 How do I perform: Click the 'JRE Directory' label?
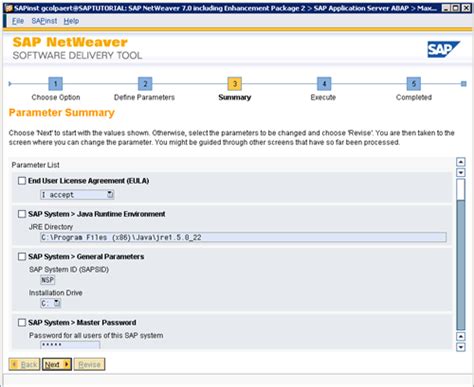(x=51, y=227)
